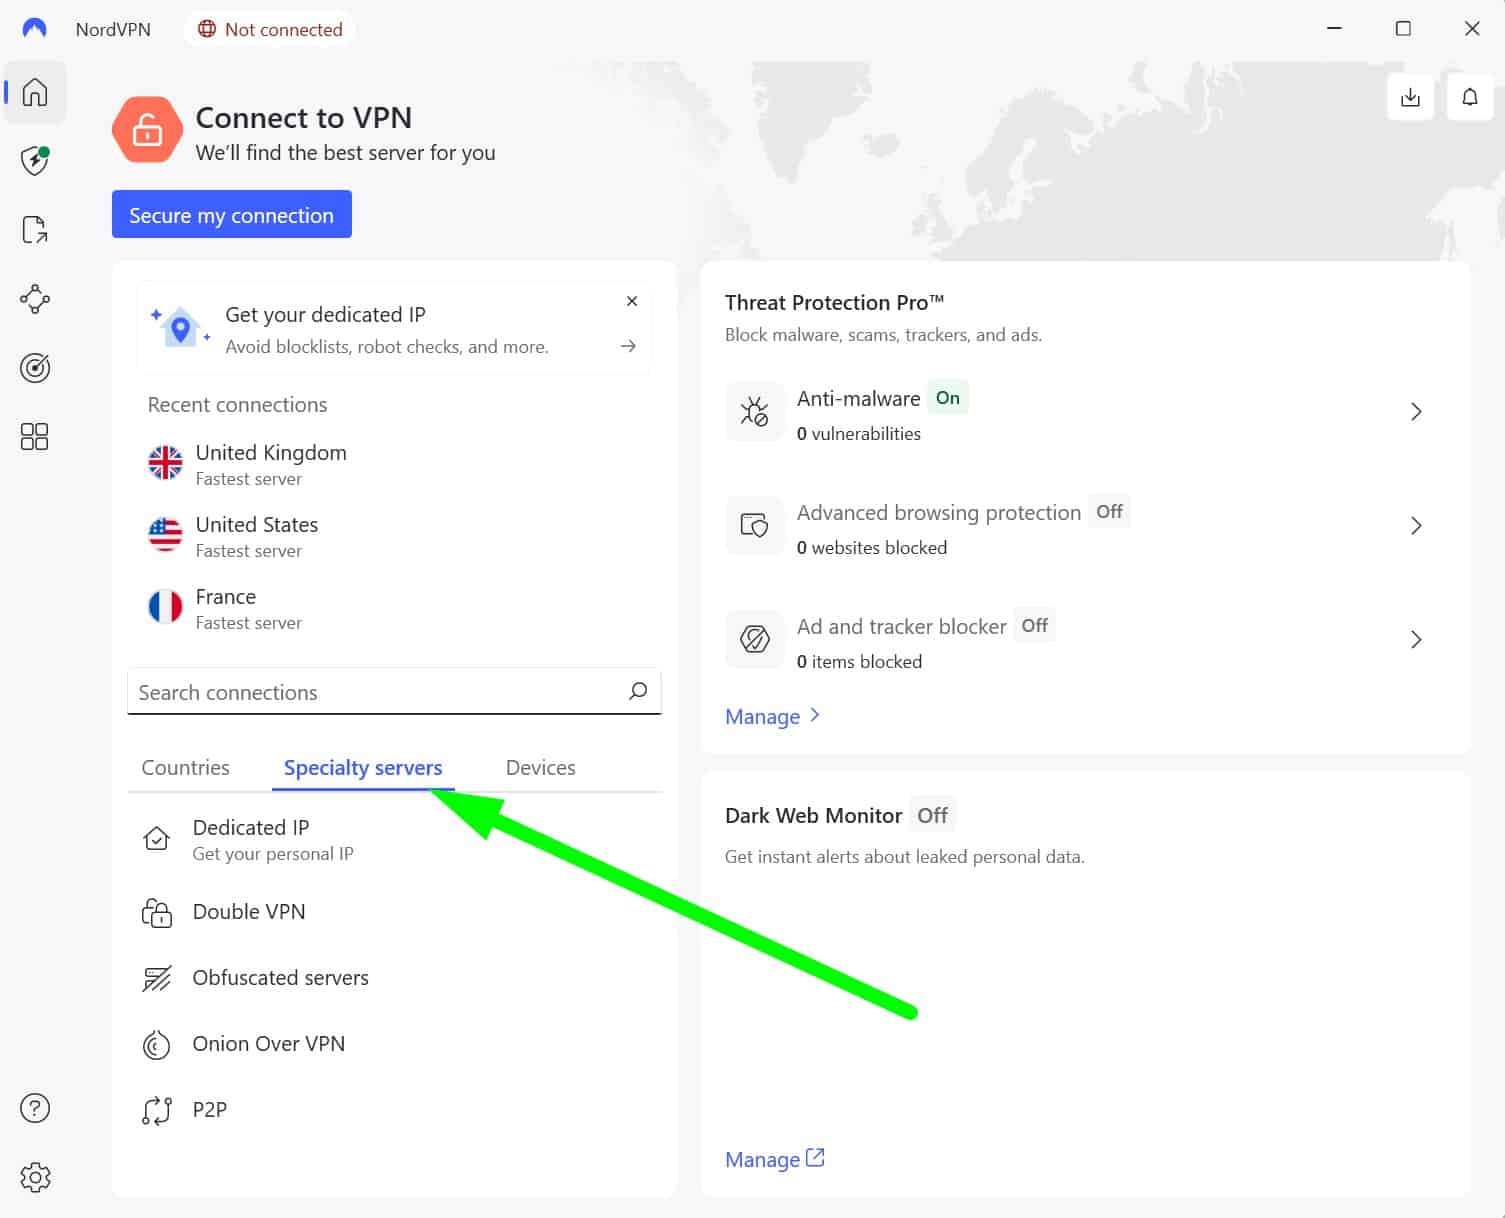The height and width of the screenshot is (1218, 1505).
Task: Click the Secure my connection button
Action: click(x=232, y=215)
